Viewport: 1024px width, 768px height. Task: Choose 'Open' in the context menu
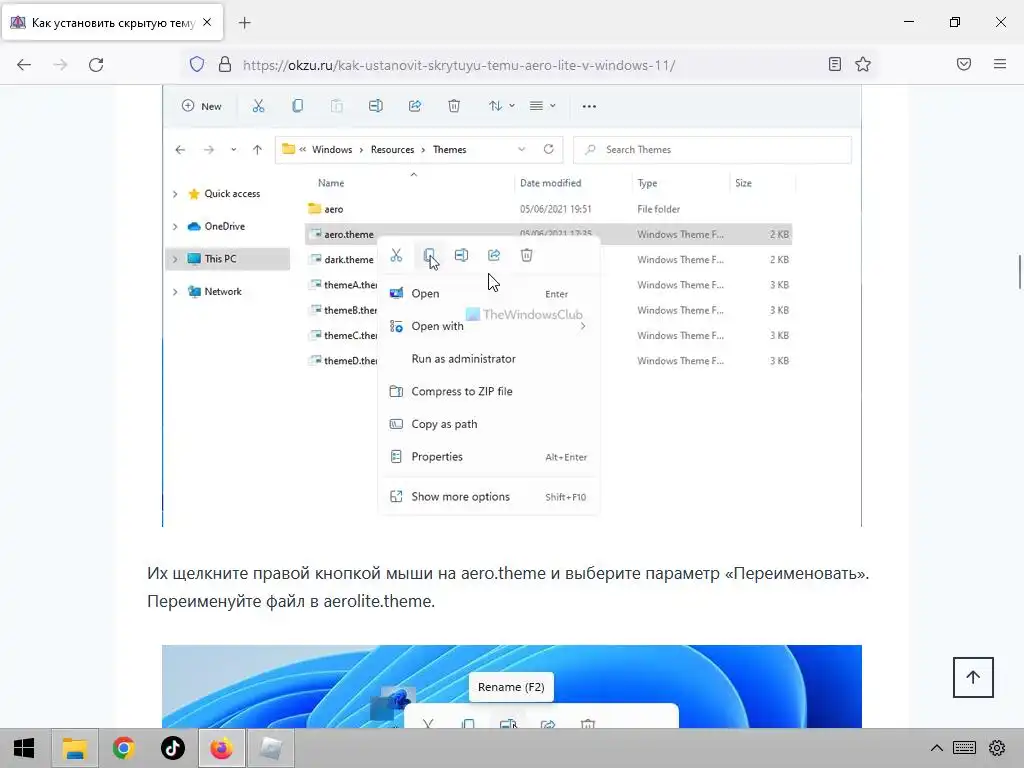488,294
